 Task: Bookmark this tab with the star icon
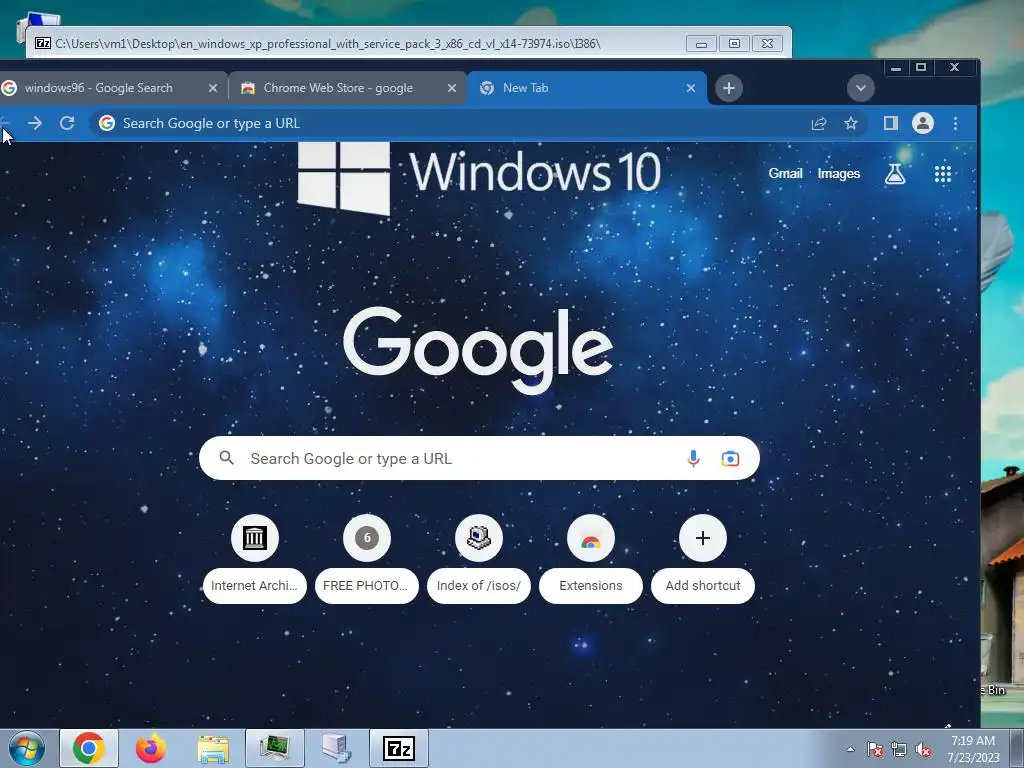850,123
